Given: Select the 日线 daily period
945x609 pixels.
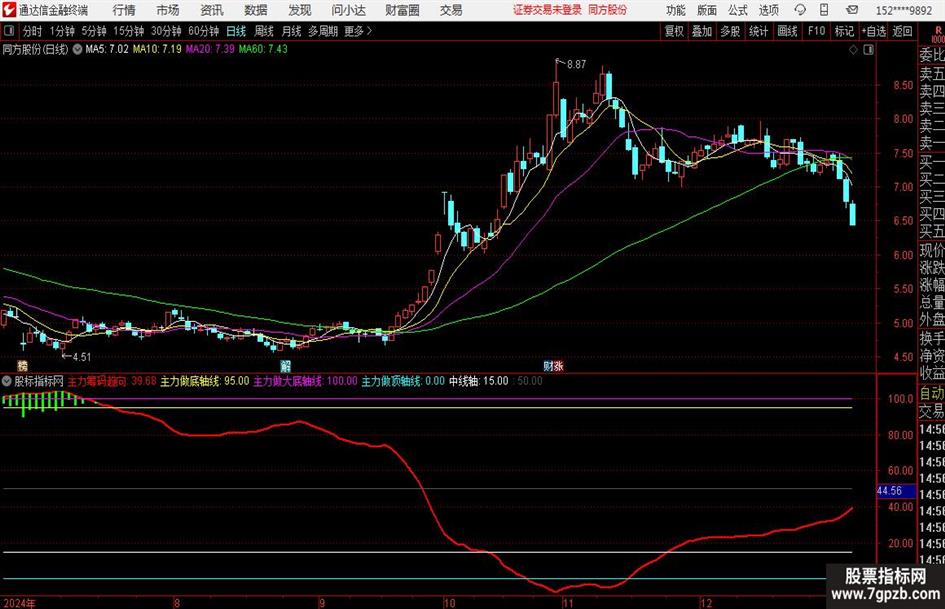Looking at the screenshot, I should (x=236, y=31).
